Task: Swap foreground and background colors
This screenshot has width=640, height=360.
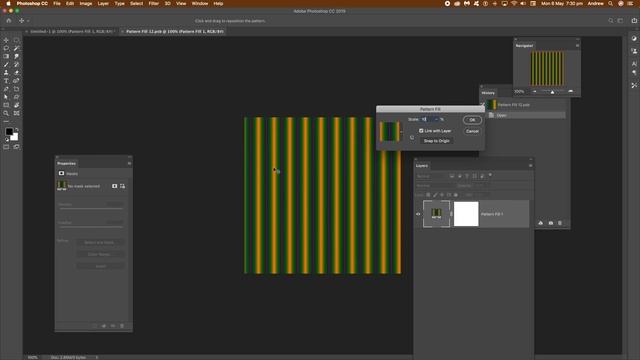Action: [x=17, y=129]
